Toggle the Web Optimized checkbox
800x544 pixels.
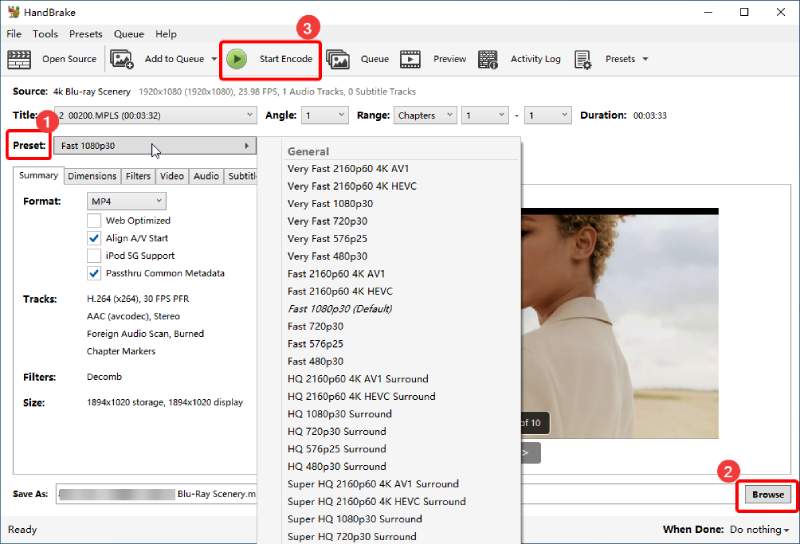pyautogui.click(x=94, y=220)
